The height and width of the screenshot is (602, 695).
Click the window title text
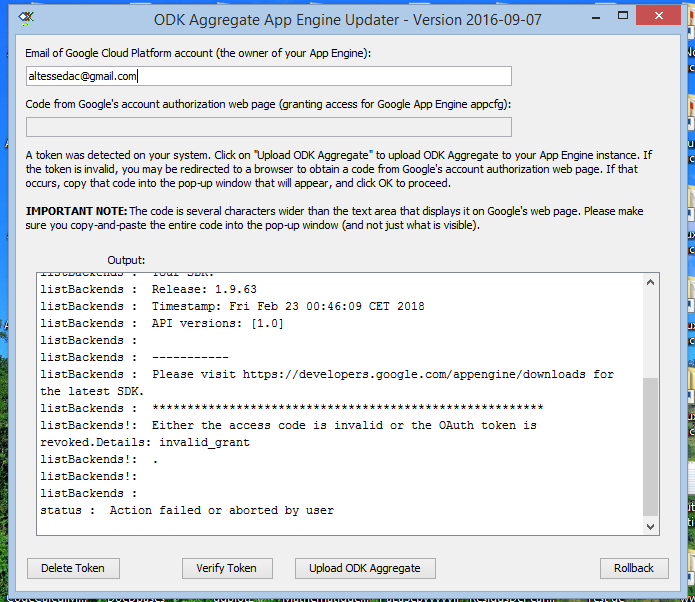tap(348, 20)
